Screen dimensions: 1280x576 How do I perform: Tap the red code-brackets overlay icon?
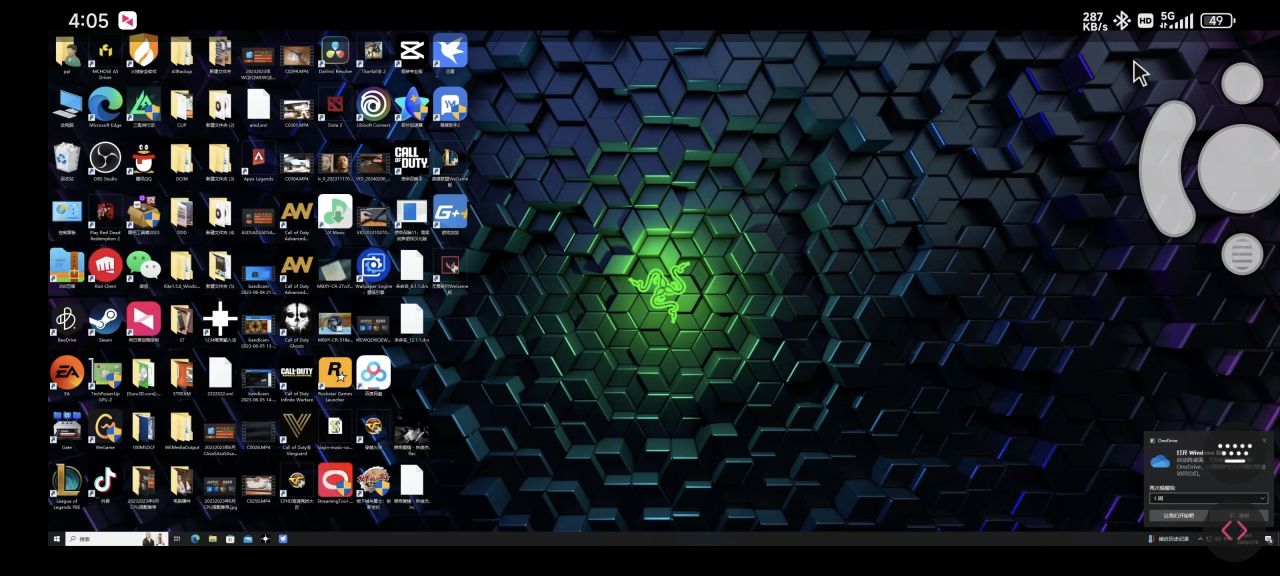click(x=1234, y=529)
